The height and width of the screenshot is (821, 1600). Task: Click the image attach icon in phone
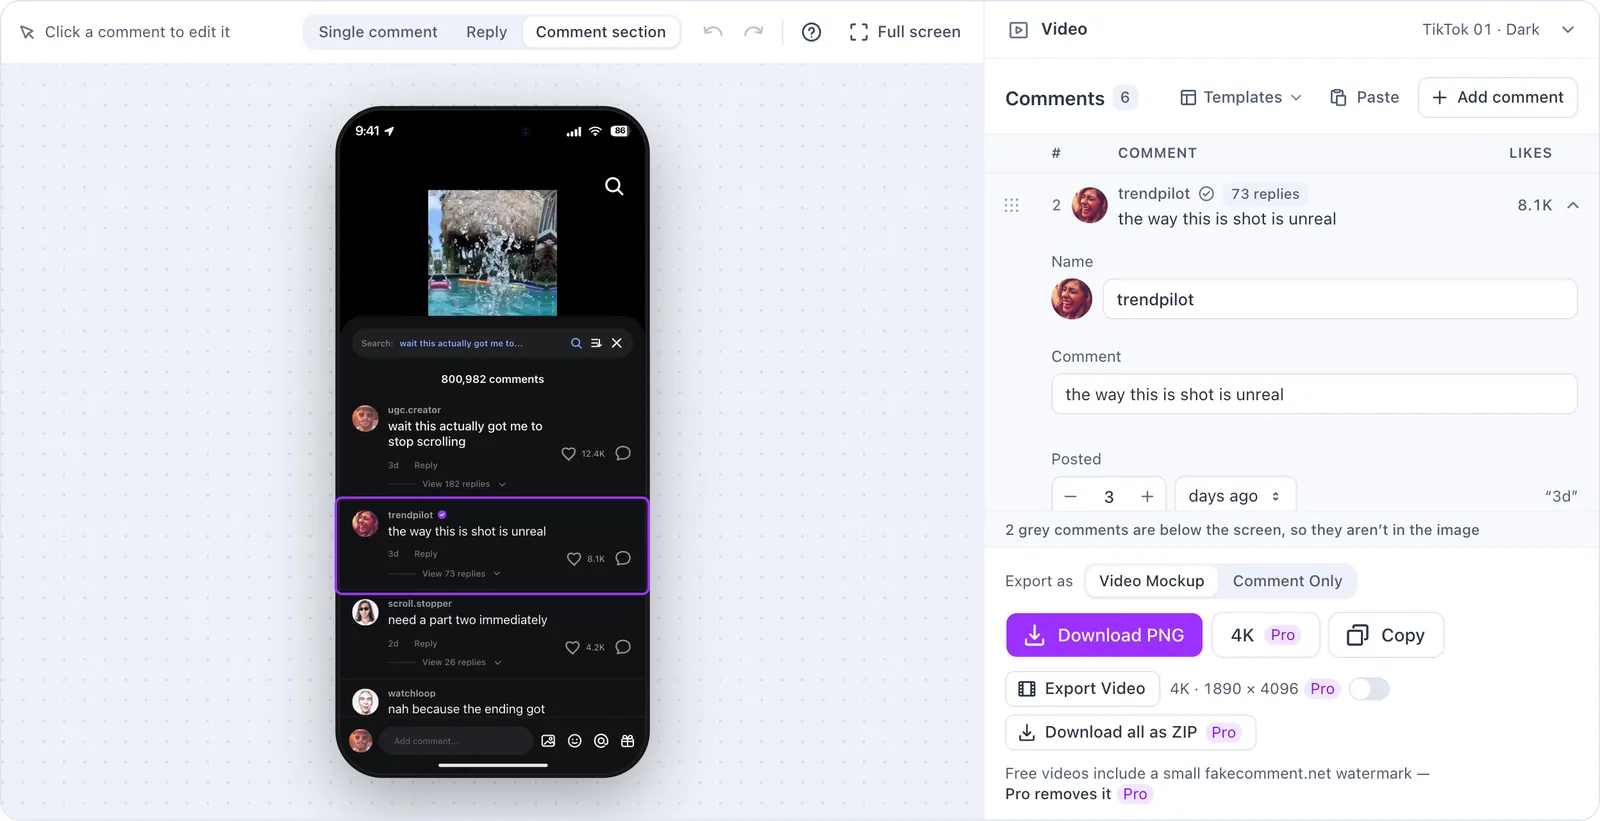pyautogui.click(x=548, y=741)
